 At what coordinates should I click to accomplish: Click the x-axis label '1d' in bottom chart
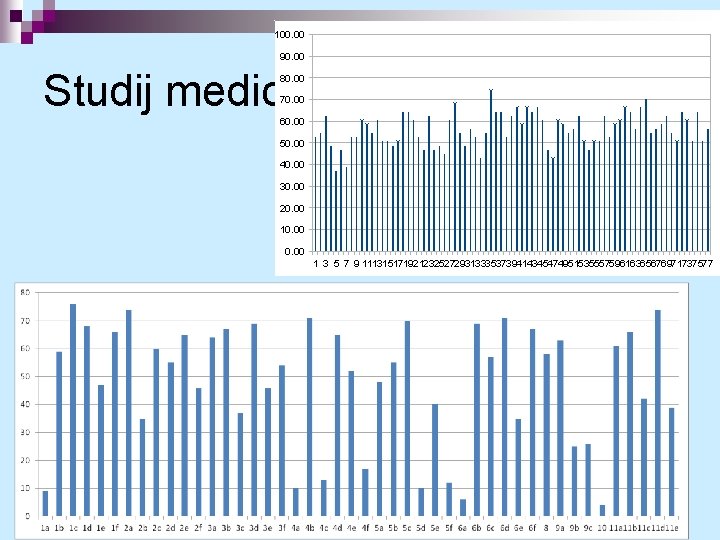(87, 528)
